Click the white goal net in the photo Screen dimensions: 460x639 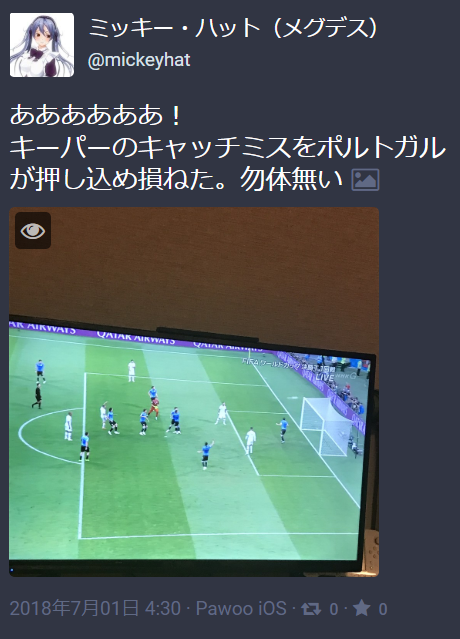(x=326, y=426)
